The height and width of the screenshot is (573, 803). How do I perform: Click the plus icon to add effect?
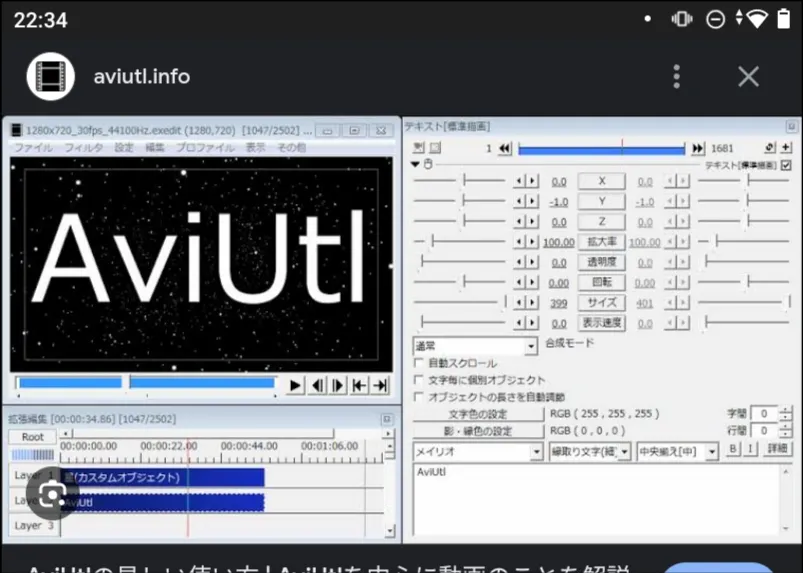[x=786, y=147]
